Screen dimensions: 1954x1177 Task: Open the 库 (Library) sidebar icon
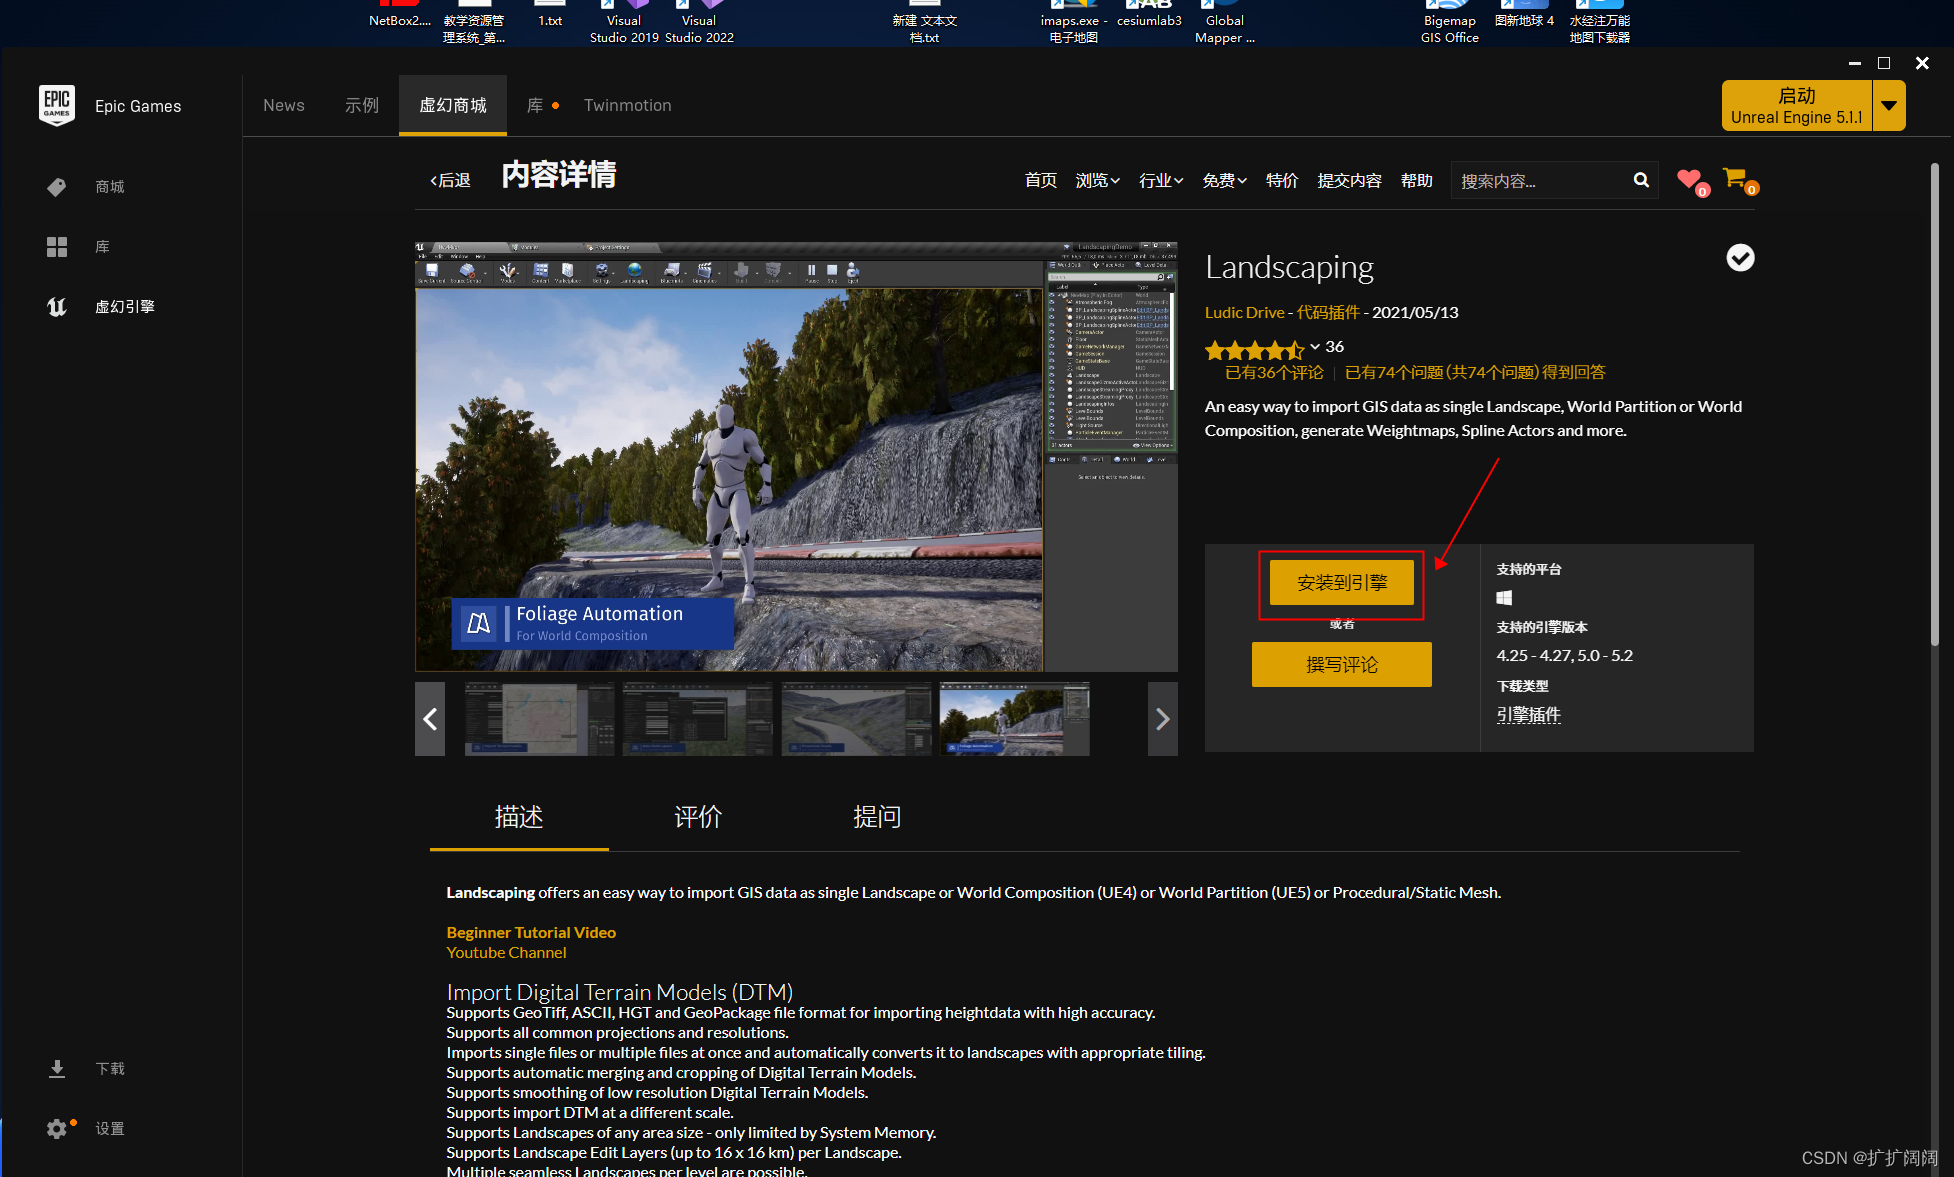pos(101,247)
